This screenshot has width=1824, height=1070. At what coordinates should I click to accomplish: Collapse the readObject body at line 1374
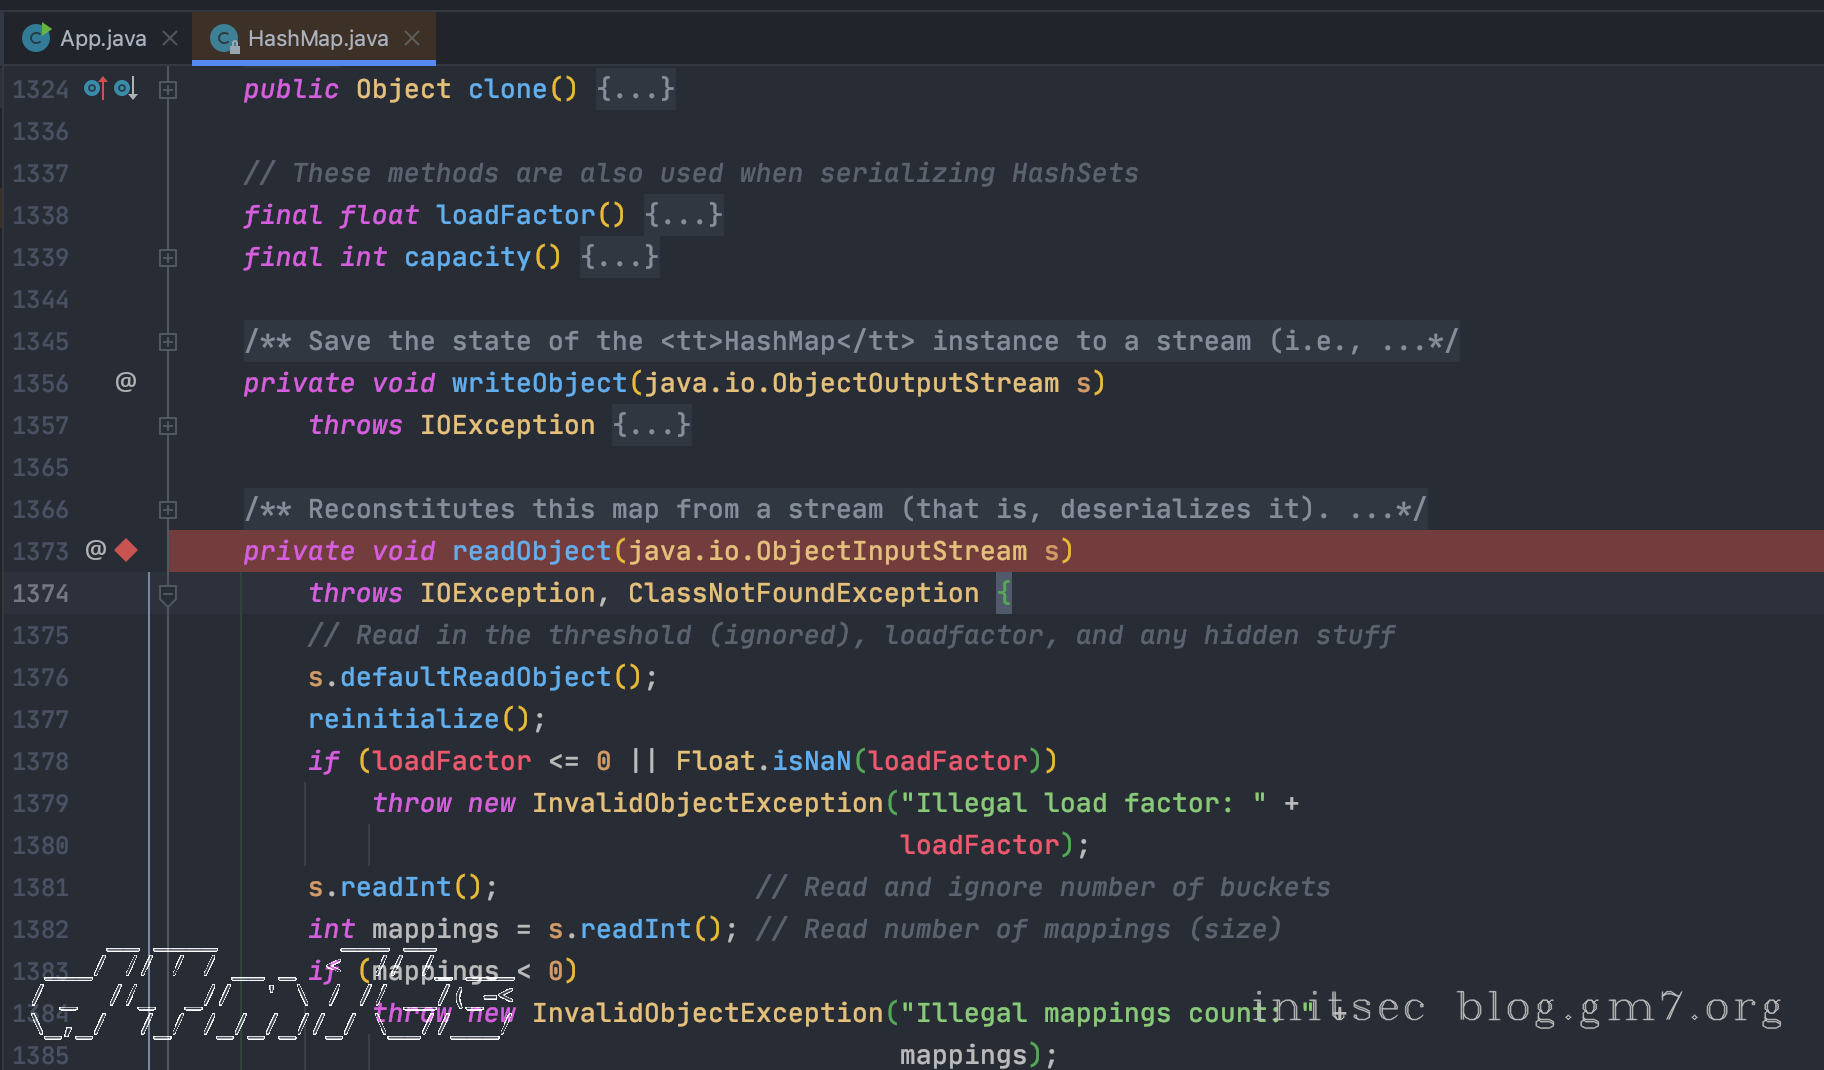168,594
